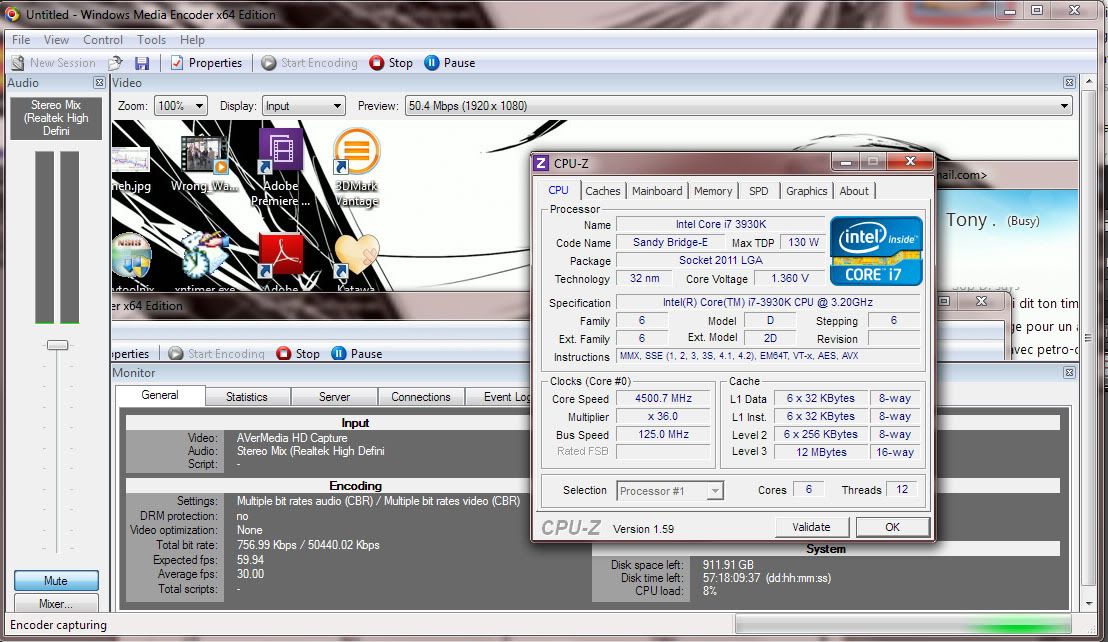Click the Windows Media Encoder title bar icon
Image resolution: width=1108 pixels, height=642 pixels.
coord(12,14)
